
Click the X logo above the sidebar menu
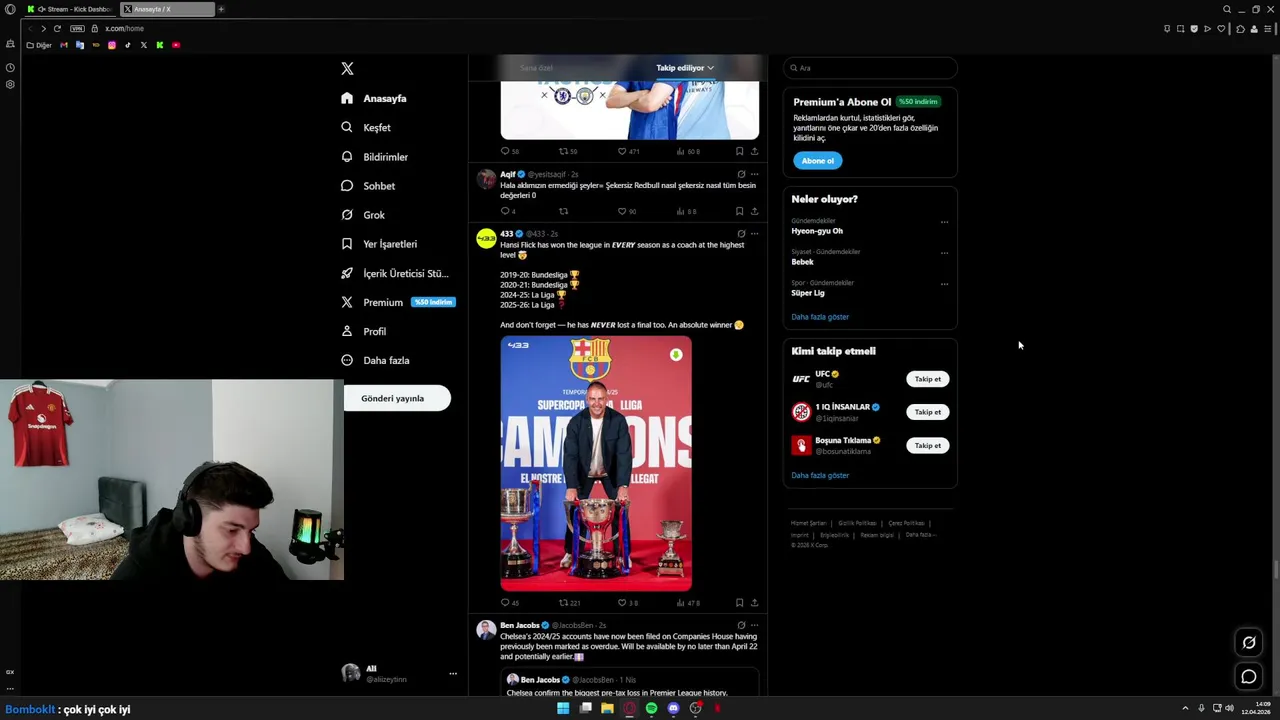point(347,69)
